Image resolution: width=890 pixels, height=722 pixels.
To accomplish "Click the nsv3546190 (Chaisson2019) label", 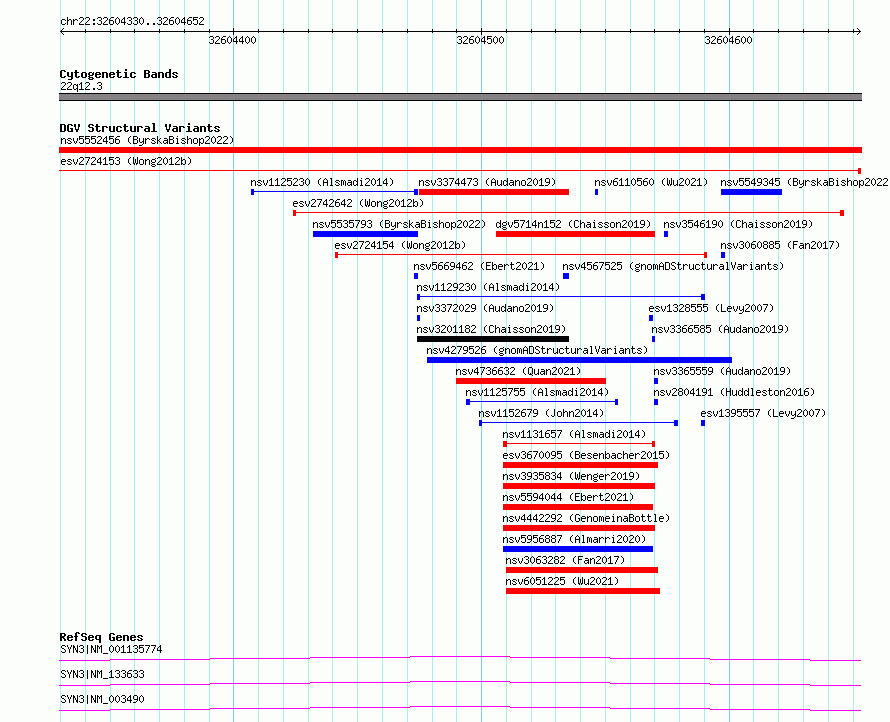I will (x=738, y=224).
